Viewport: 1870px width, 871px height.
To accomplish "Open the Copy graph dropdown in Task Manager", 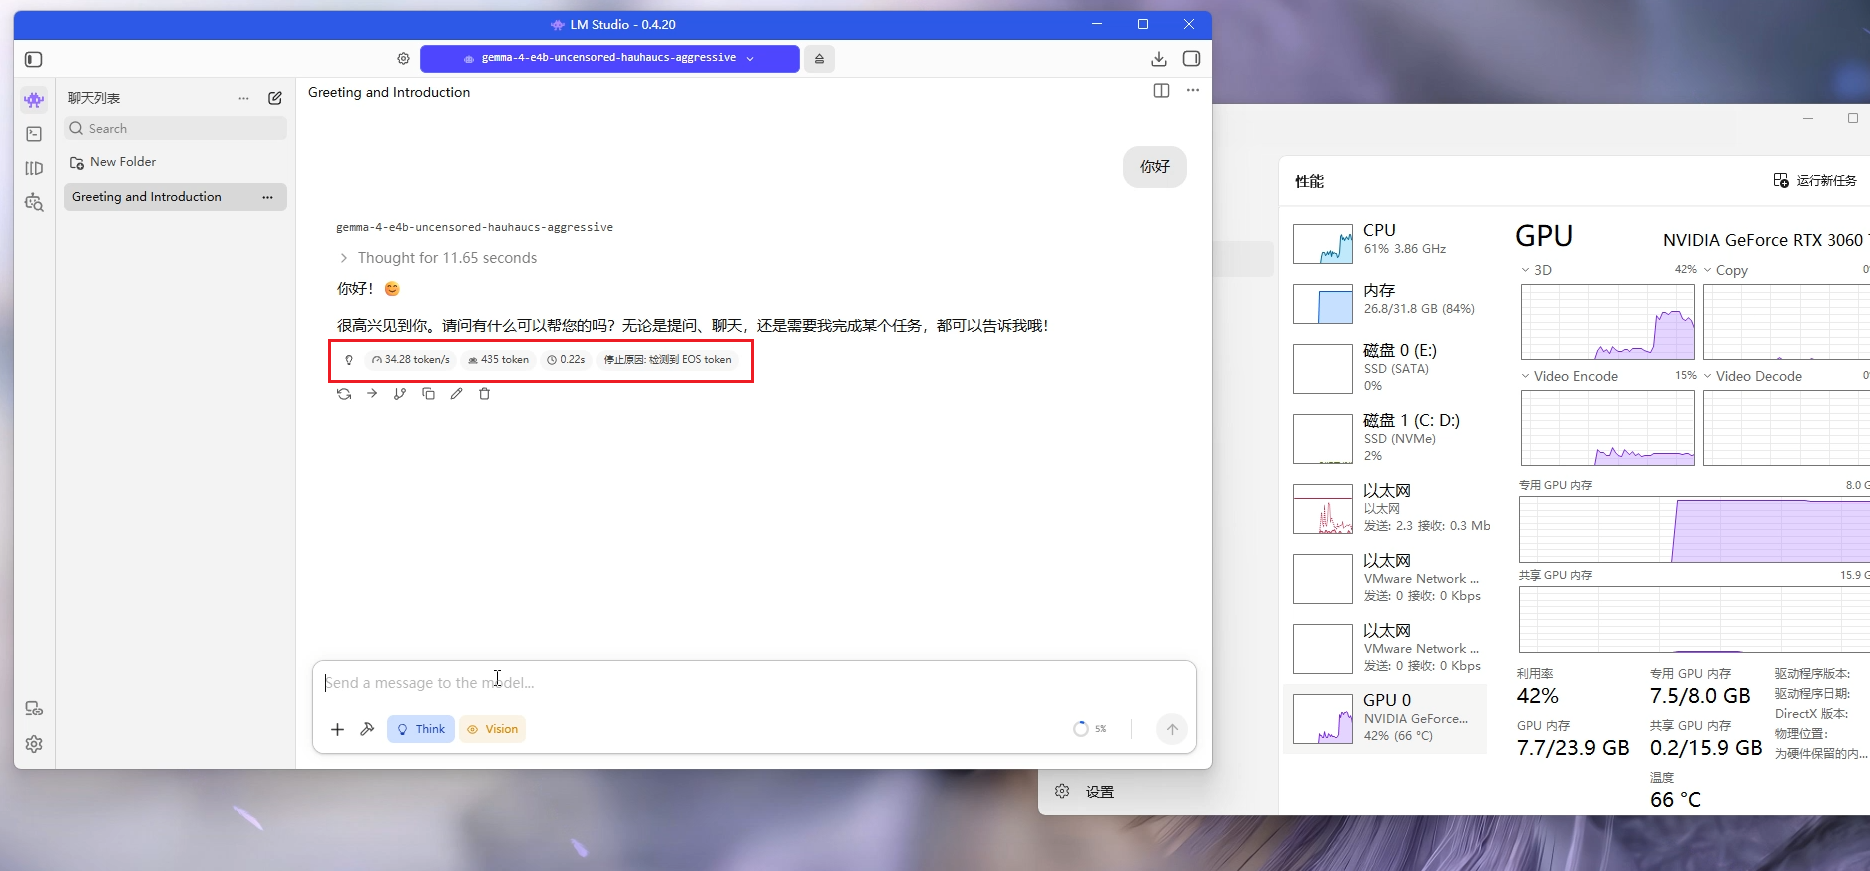I will (1725, 270).
